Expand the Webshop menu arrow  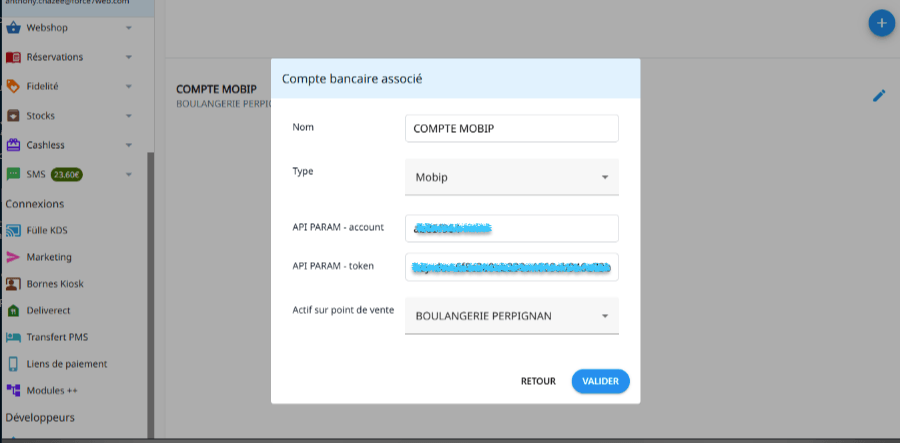(x=129, y=28)
